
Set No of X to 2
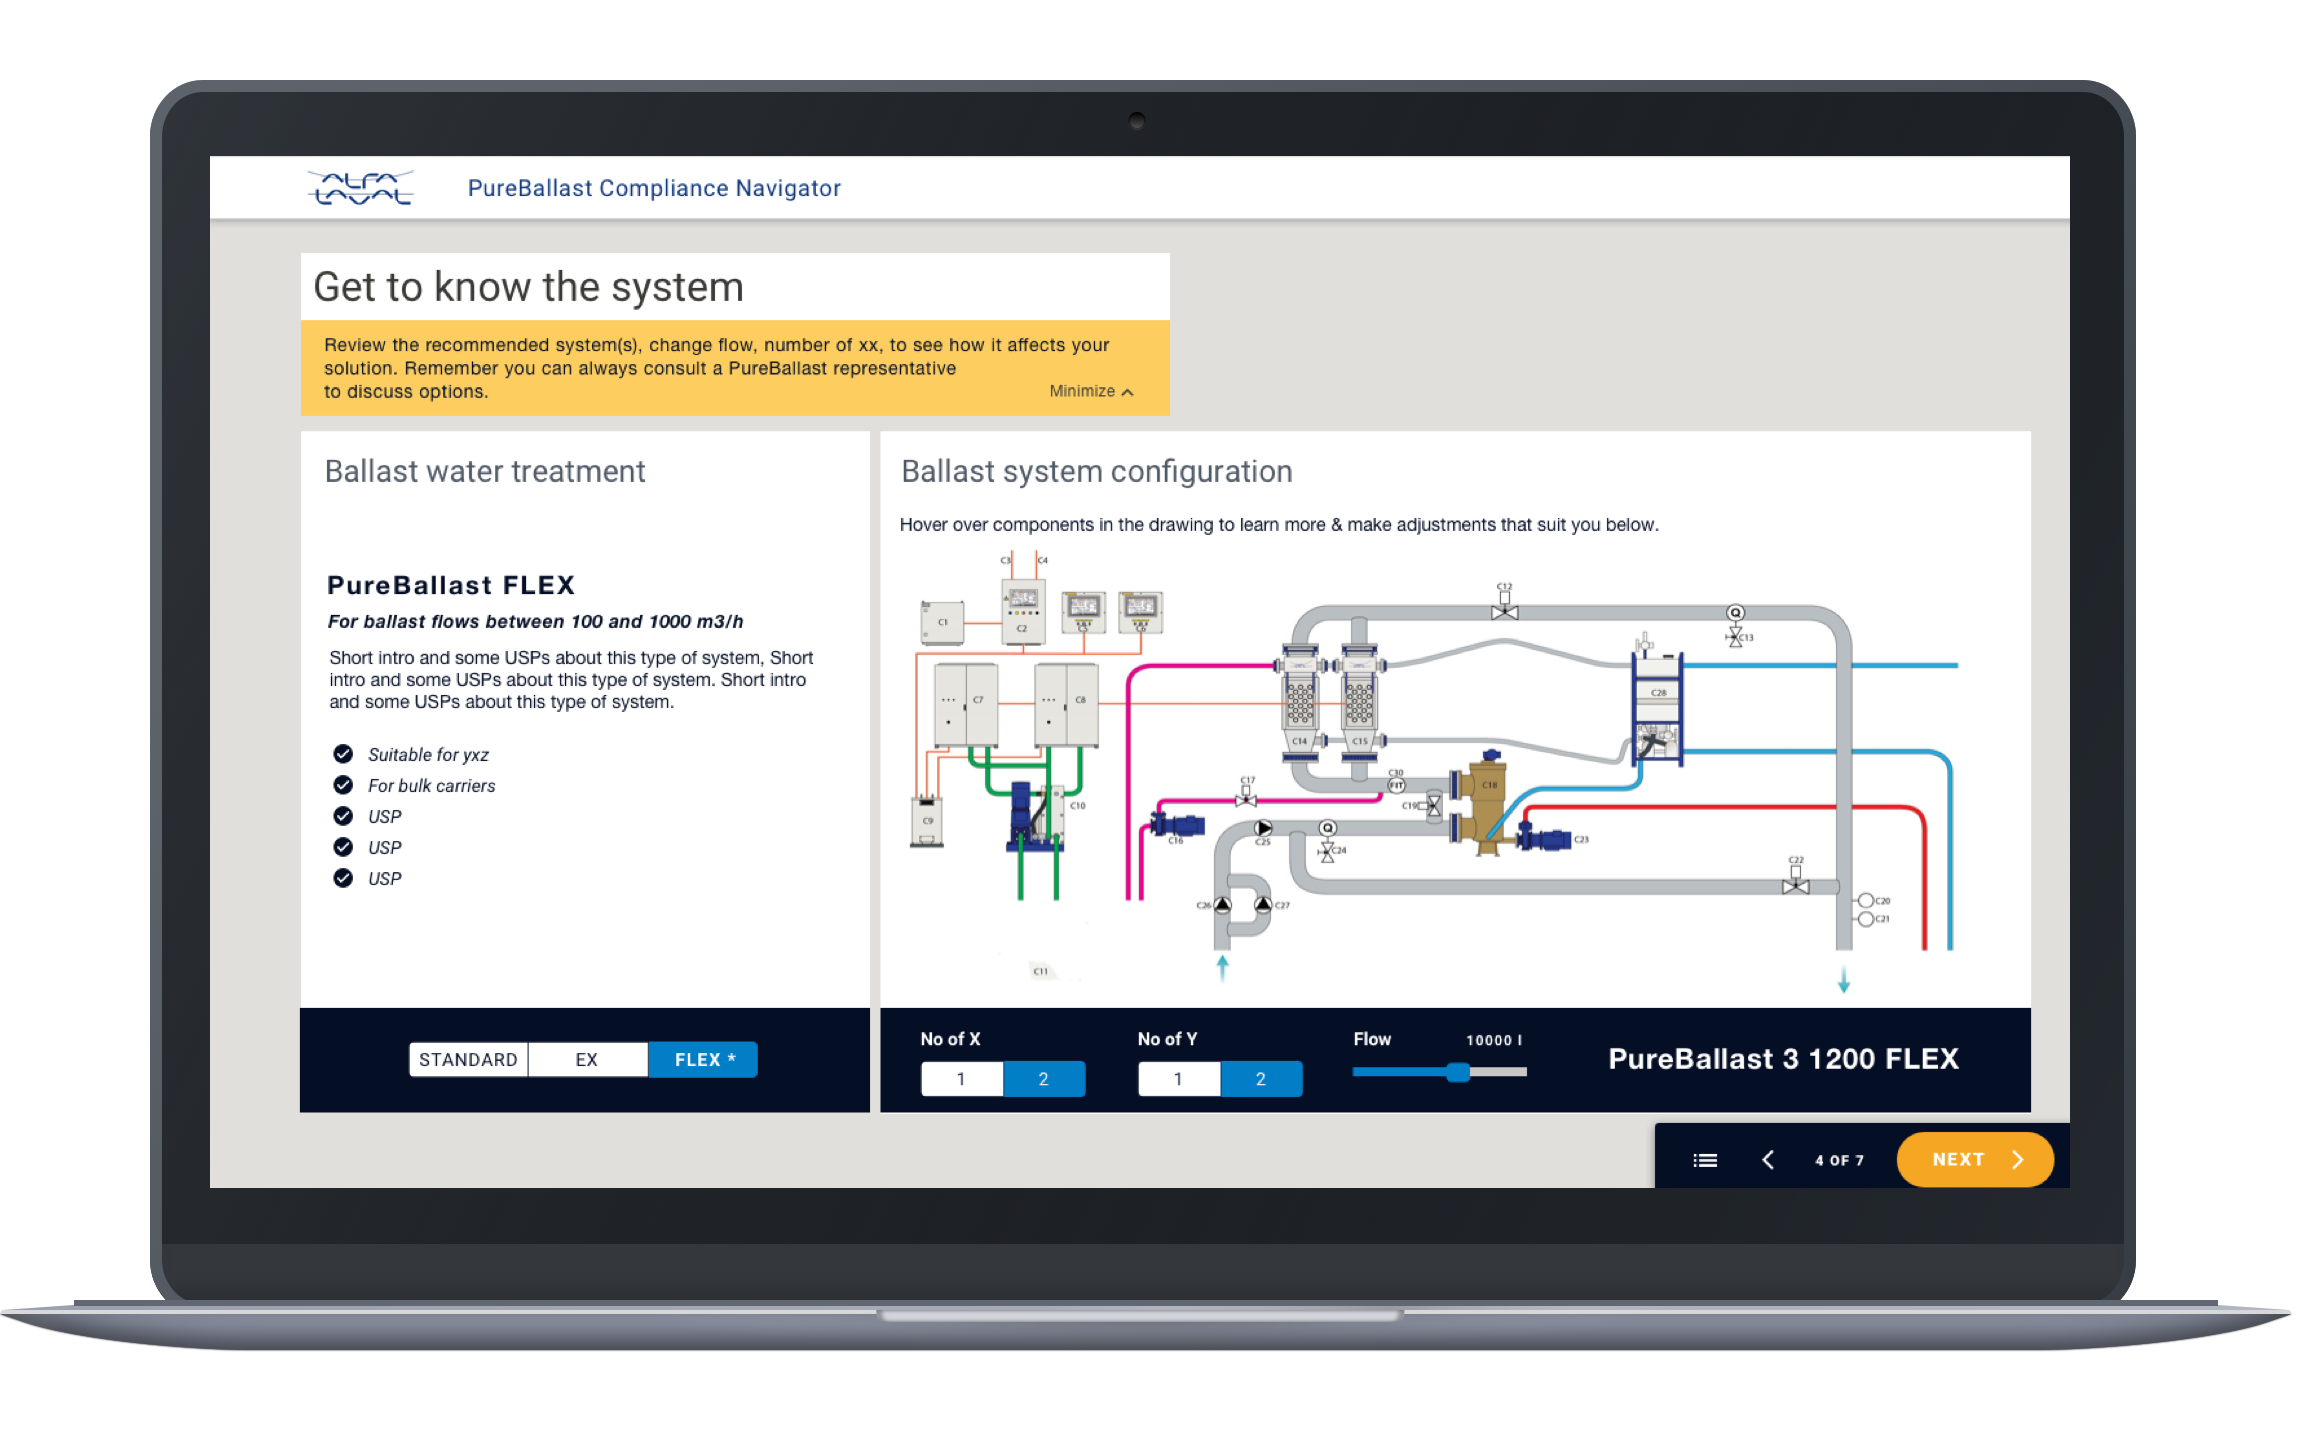(x=1044, y=1080)
